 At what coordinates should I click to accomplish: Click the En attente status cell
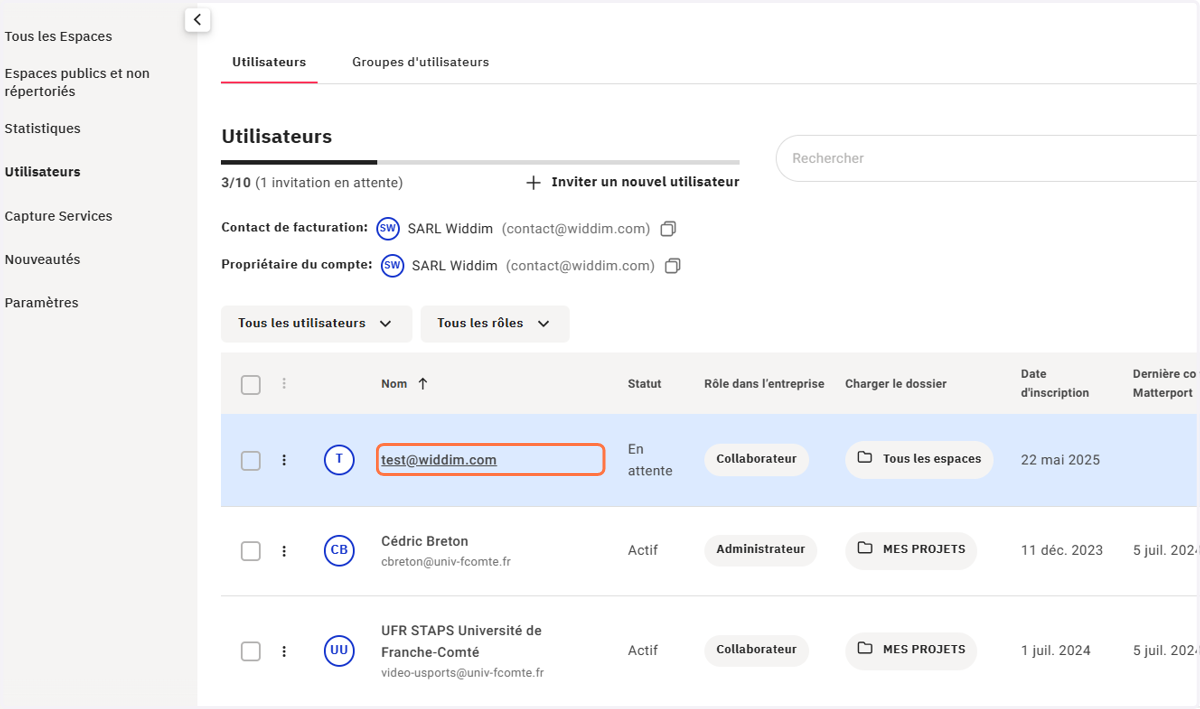[x=650, y=460]
